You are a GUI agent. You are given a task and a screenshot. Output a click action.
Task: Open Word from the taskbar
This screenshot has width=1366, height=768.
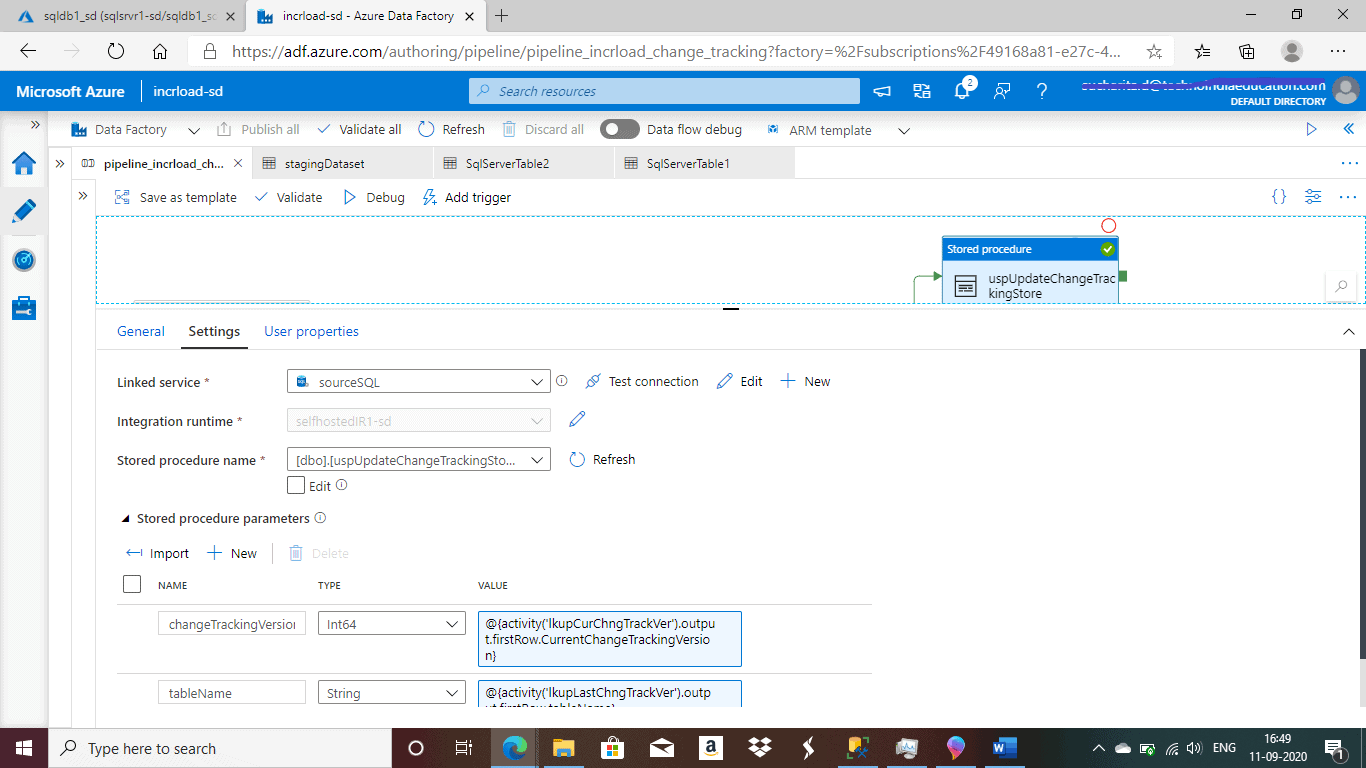tap(1004, 748)
